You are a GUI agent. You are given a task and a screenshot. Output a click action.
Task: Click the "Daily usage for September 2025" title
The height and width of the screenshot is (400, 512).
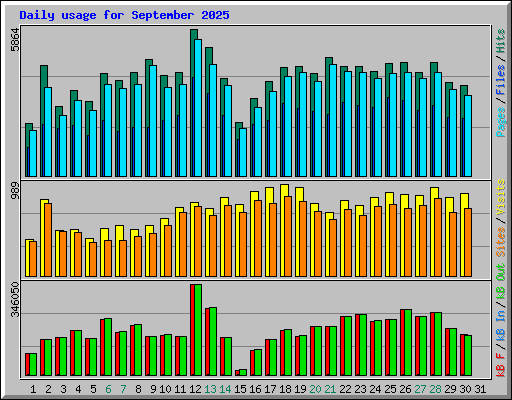click(124, 15)
